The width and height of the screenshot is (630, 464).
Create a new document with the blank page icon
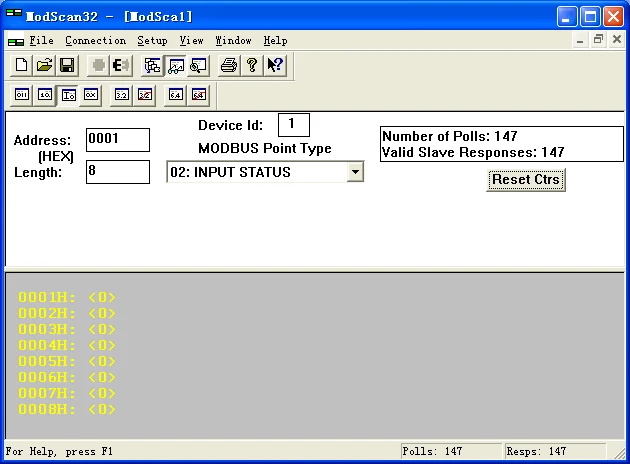21,65
